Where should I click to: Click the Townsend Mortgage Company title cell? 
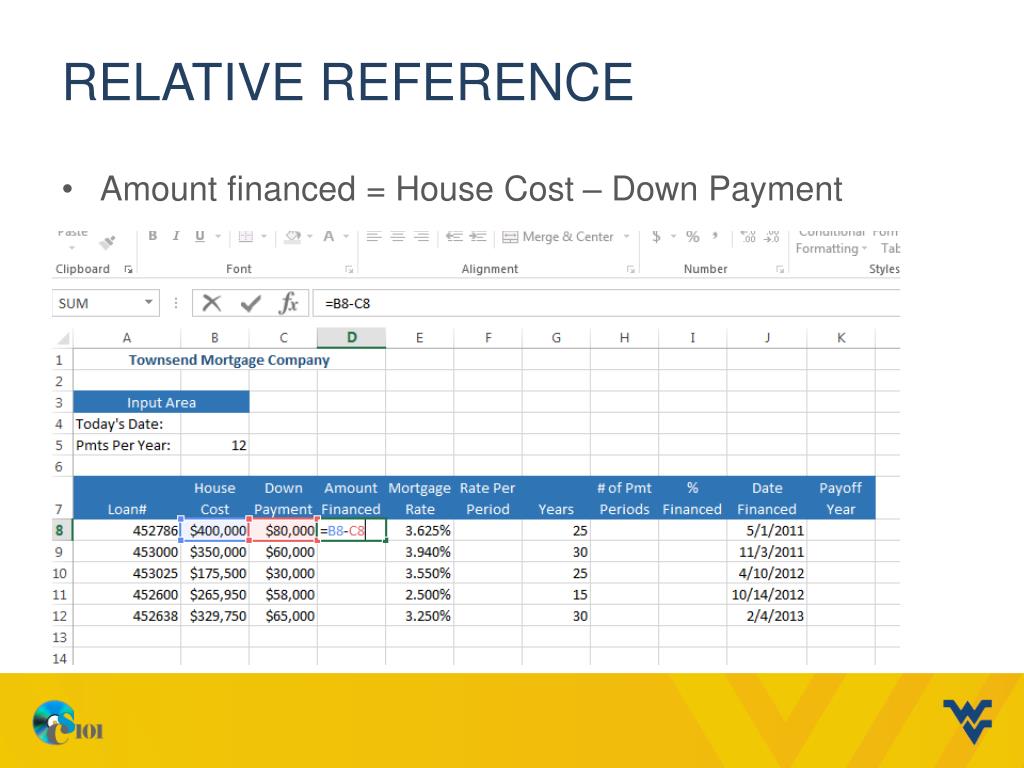[x=229, y=360]
